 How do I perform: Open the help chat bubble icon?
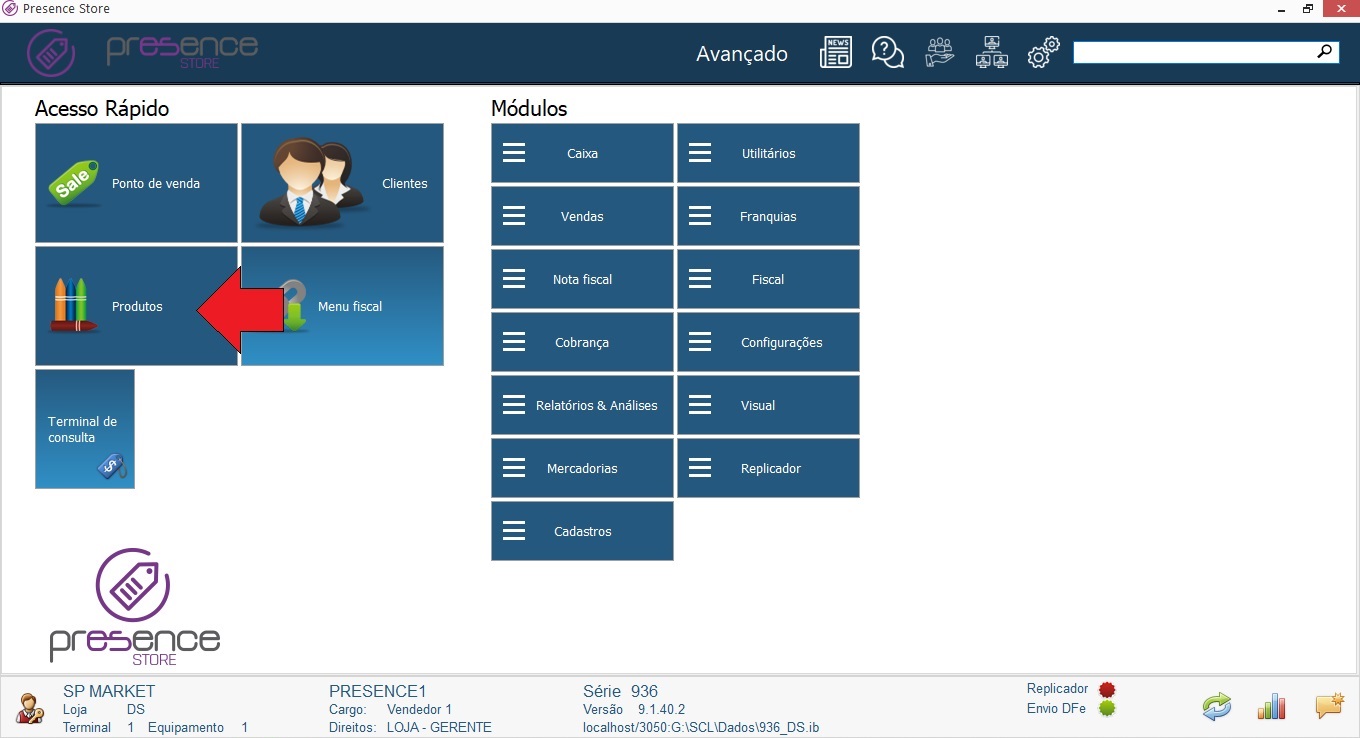[887, 52]
